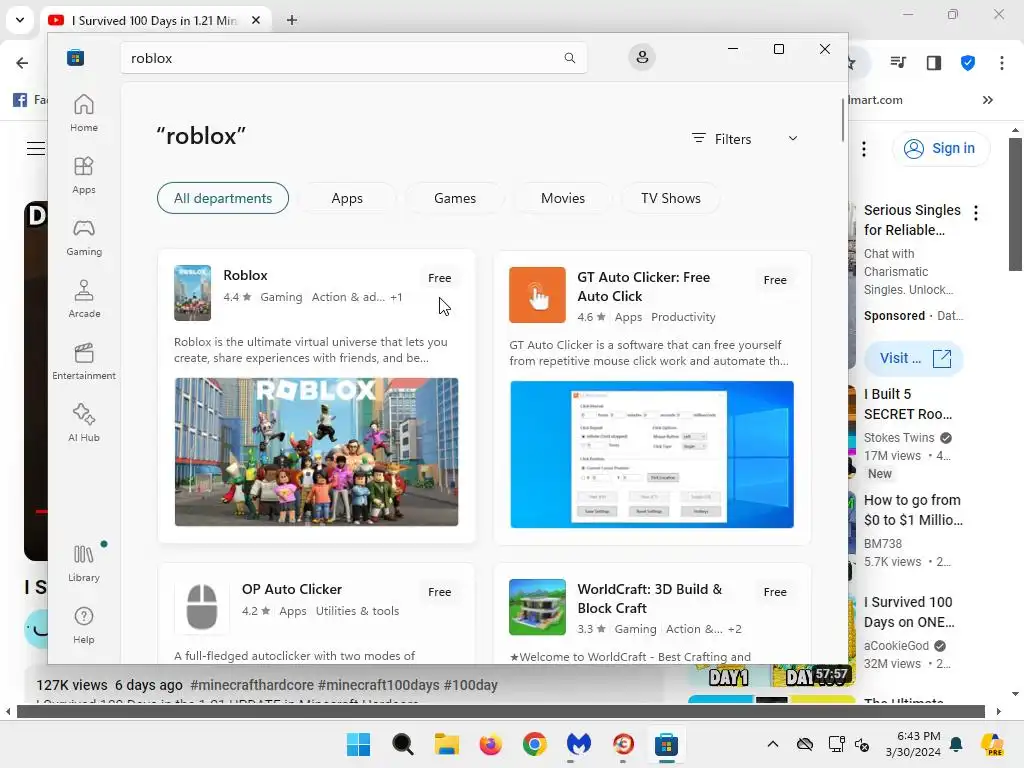The image size is (1024, 768).
Task: Open Library in Store sidebar
Action: pyautogui.click(x=84, y=563)
